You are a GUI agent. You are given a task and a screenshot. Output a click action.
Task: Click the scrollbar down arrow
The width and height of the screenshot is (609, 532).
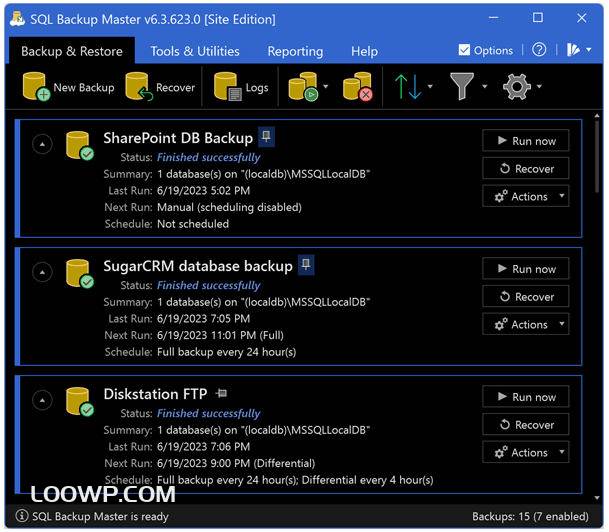(597, 497)
